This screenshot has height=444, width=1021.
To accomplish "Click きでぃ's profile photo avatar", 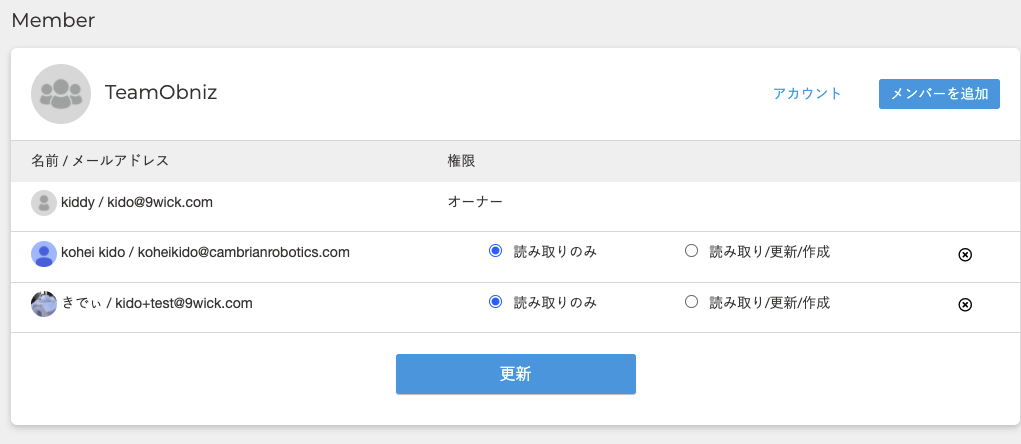I will 43,304.
